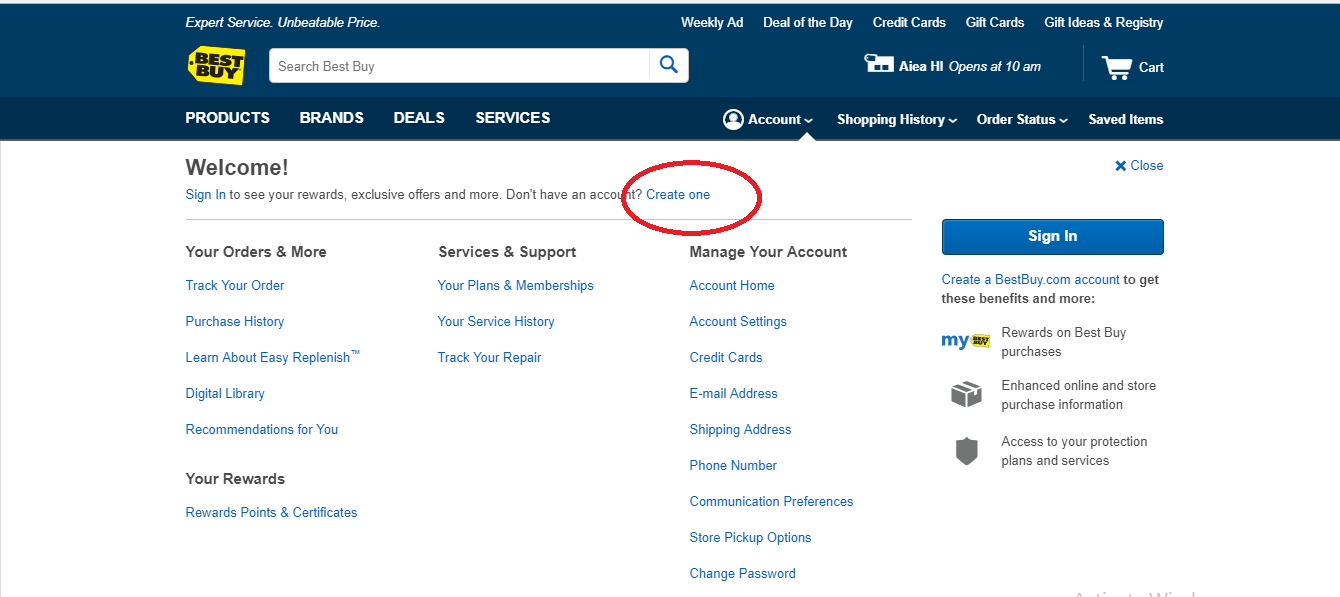Open Recommendations for You
Viewport: 1340px width, 597px height.
coord(262,429)
